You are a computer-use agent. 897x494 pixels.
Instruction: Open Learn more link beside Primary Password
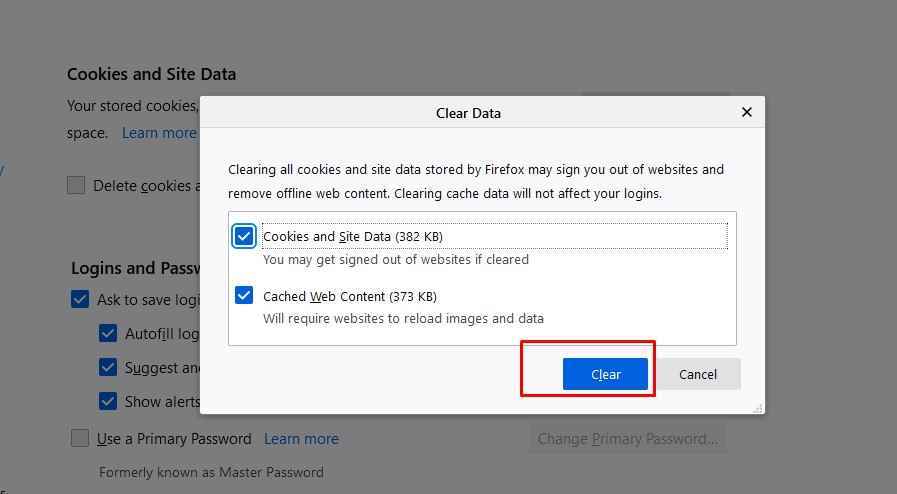[301, 439]
